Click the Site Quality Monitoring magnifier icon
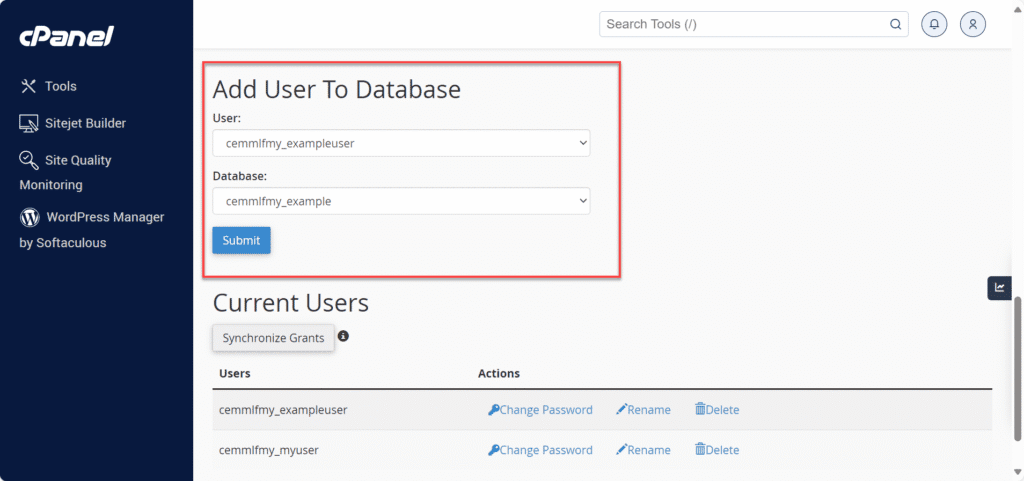This screenshot has width=1024, height=481. [28, 160]
